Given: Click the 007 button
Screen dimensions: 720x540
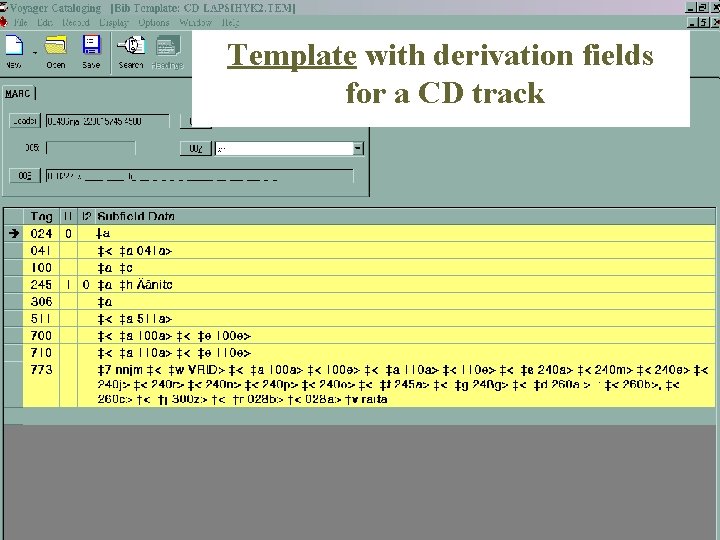Looking at the screenshot, I should click(196, 148).
